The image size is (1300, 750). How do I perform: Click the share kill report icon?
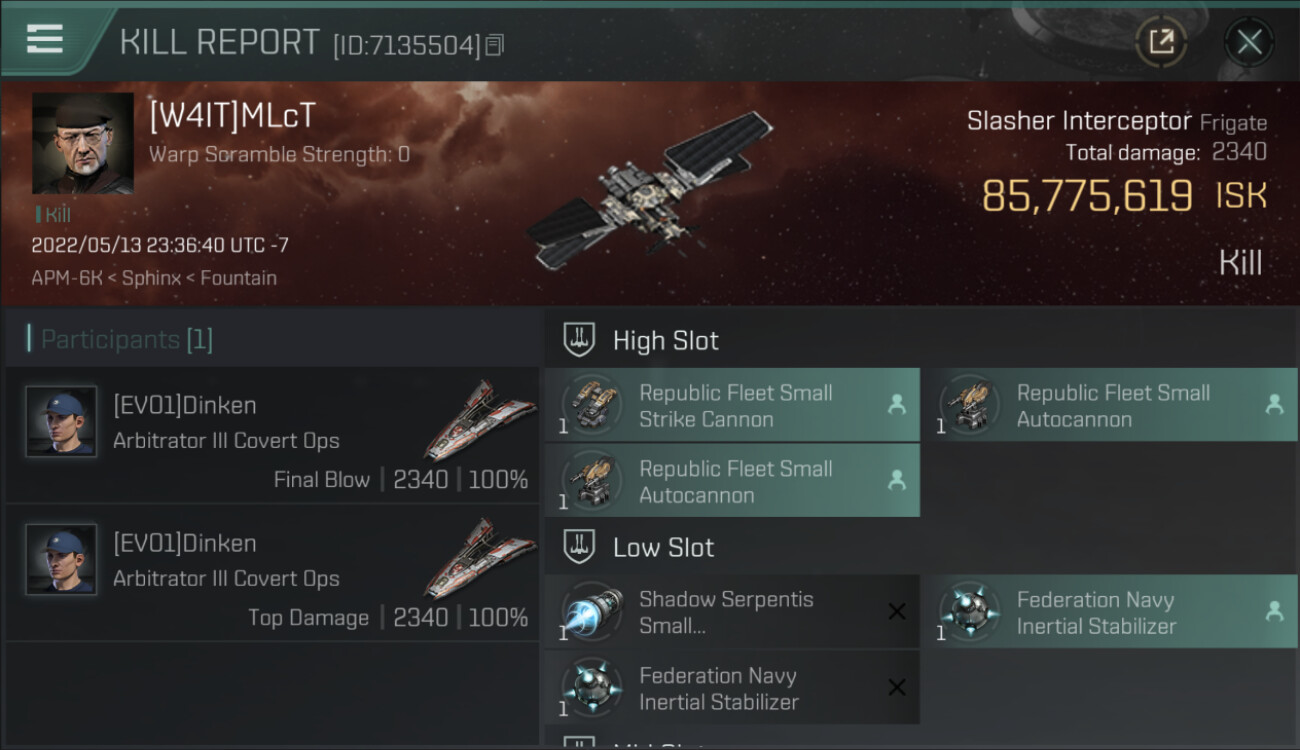click(1161, 42)
